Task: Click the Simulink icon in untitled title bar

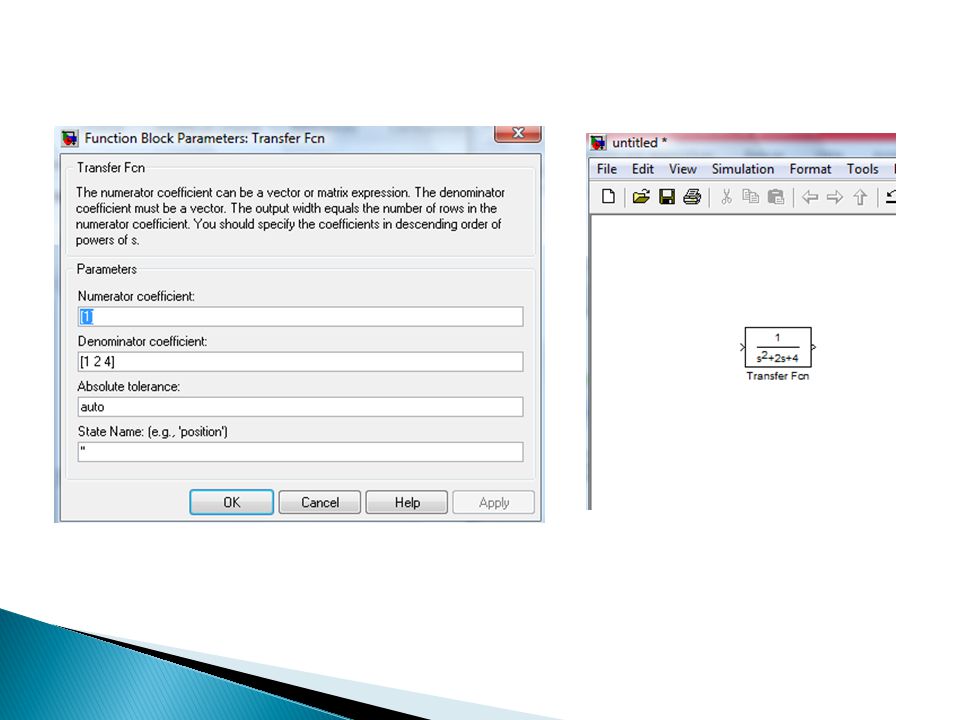Action: coord(598,143)
